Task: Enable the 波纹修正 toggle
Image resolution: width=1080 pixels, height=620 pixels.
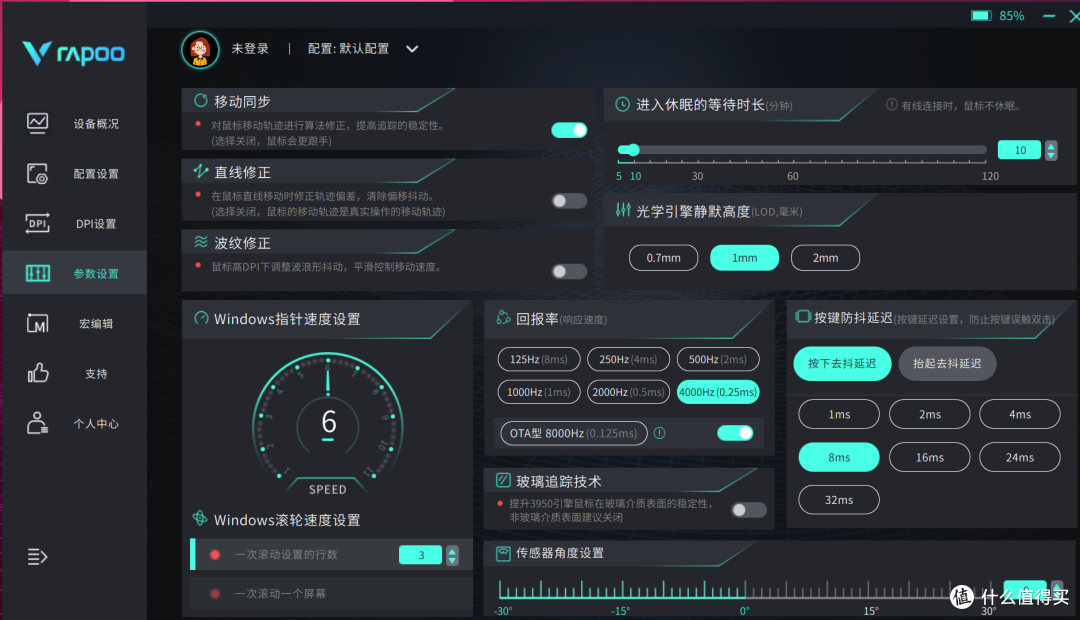Action: coord(569,271)
